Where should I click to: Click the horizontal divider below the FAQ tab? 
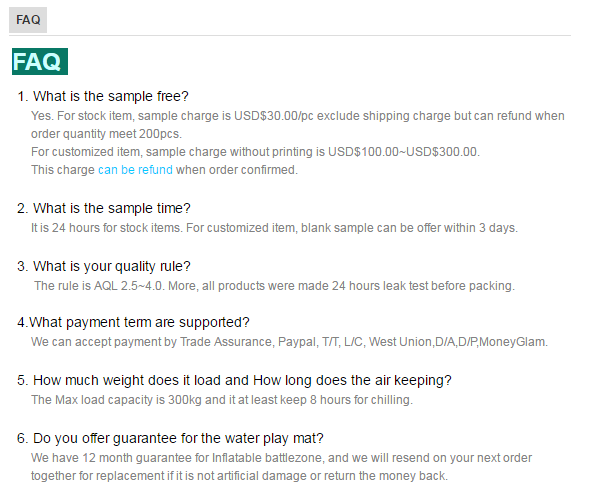point(300,36)
